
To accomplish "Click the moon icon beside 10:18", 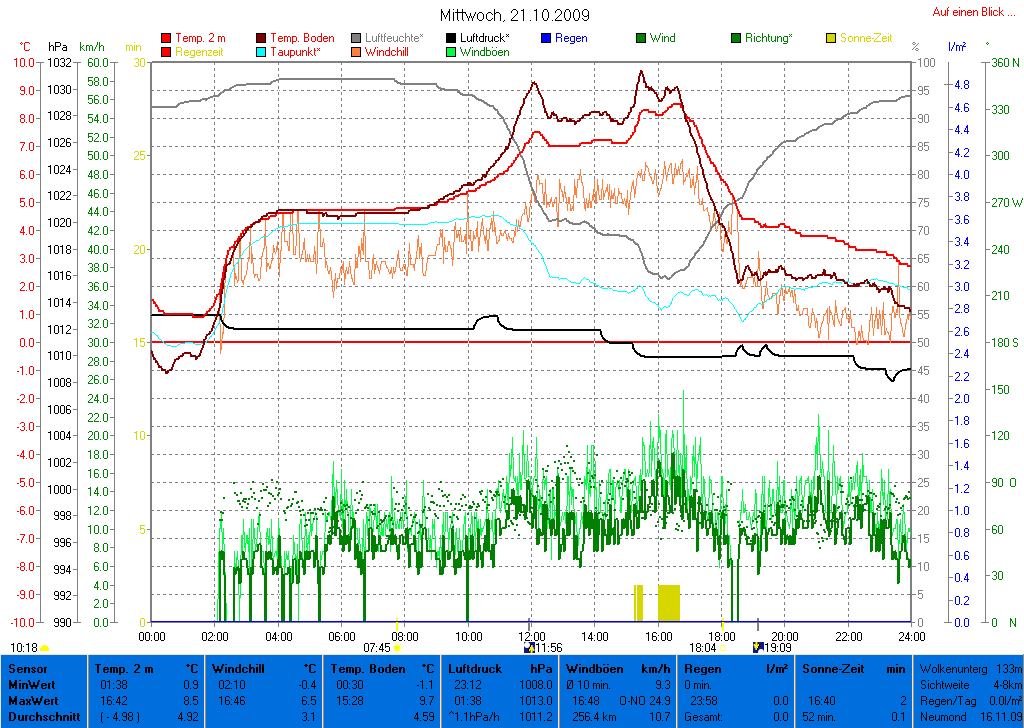I will [x=44, y=648].
